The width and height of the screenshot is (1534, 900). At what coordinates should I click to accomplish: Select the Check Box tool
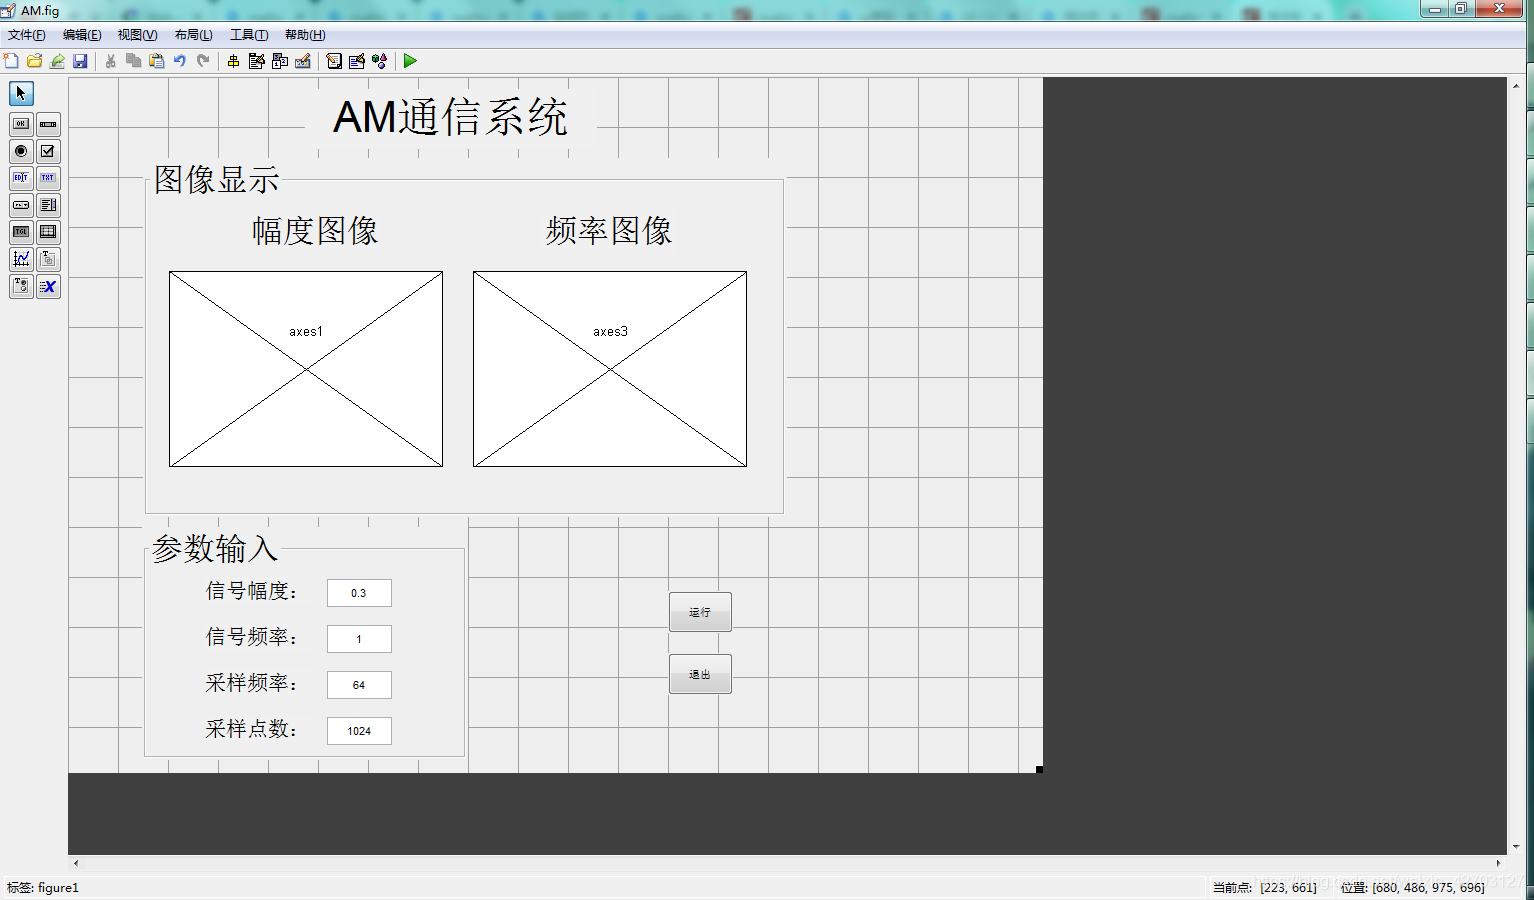pos(47,151)
